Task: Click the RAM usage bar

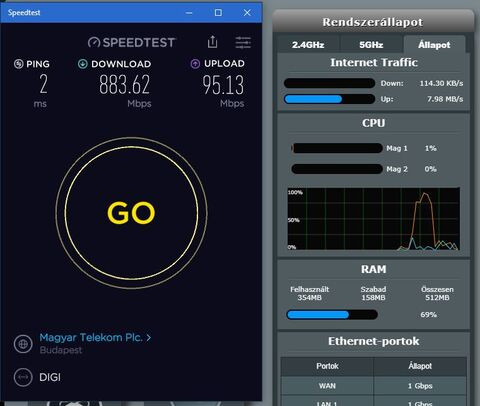Action: click(332, 314)
